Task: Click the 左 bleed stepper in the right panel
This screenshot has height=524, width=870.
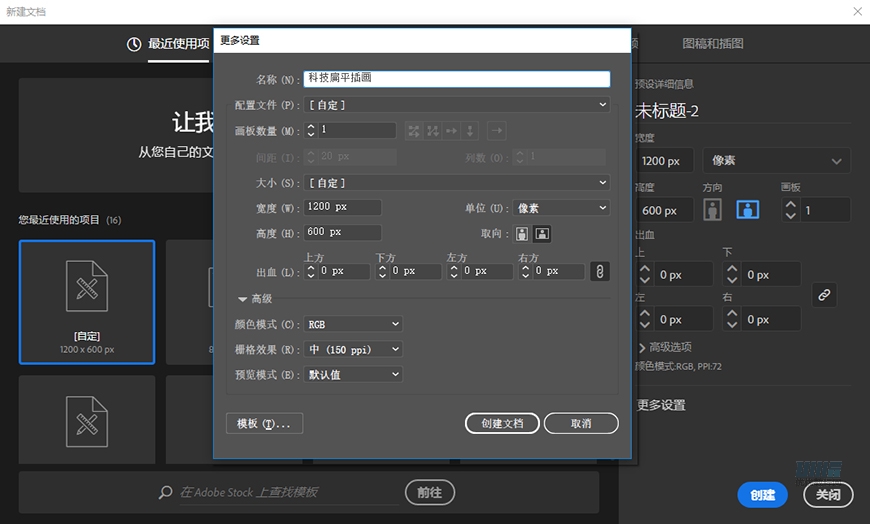Action: pos(645,319)
